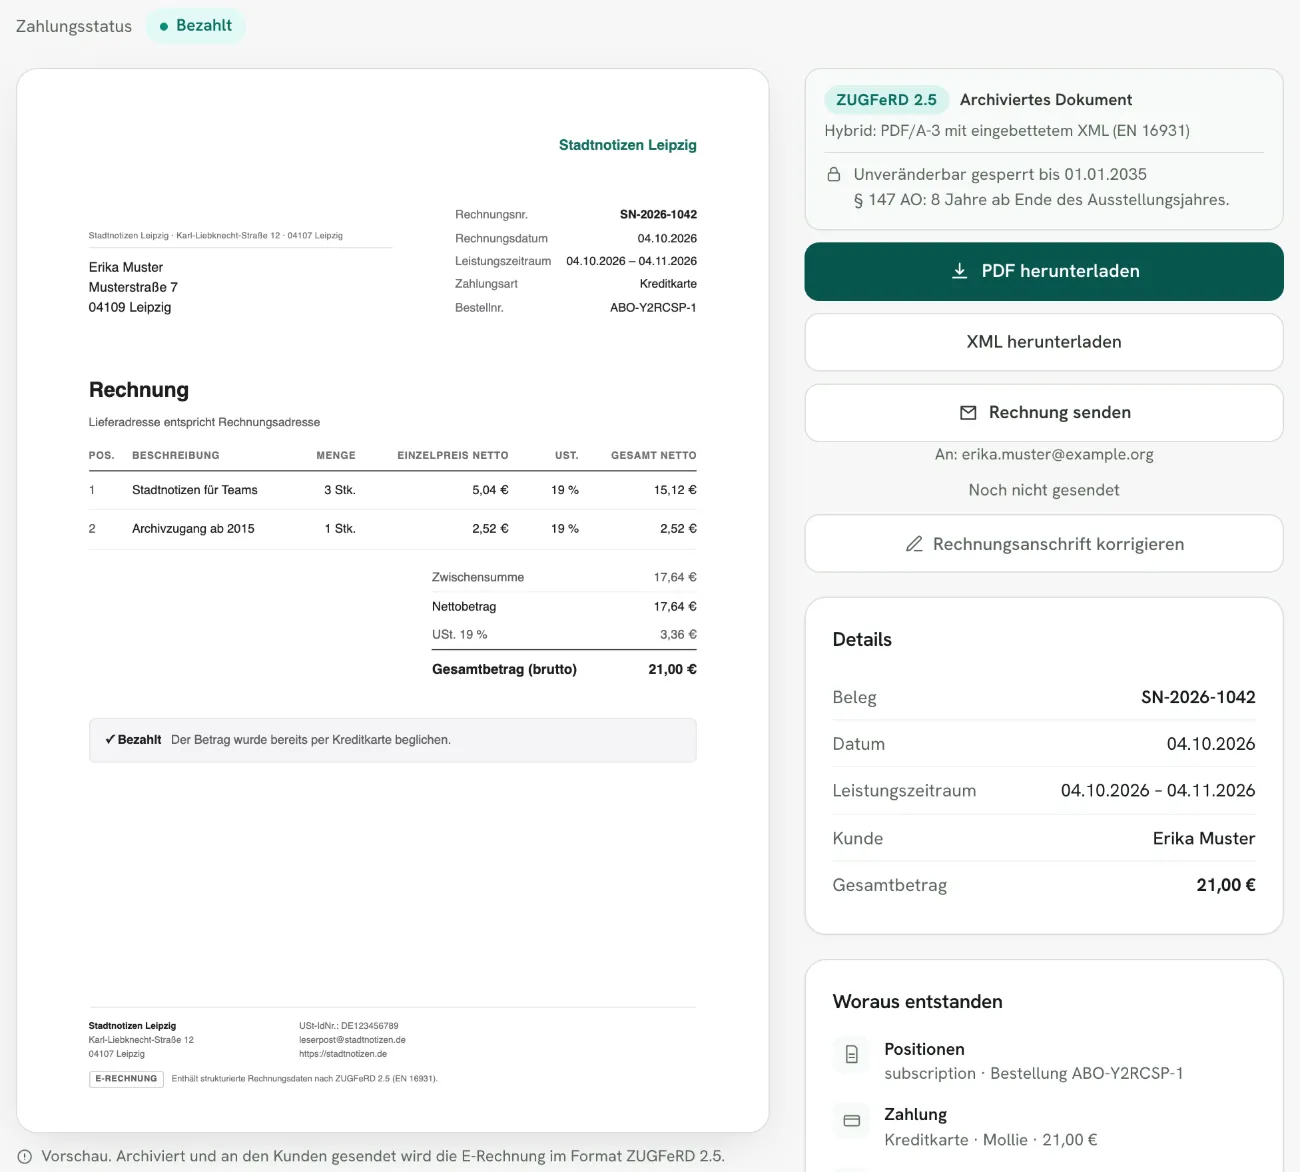Click the 'Noch nicht gesendet' status text
This screenshot has height=1172, width=1300.
tap(1044, 490)
